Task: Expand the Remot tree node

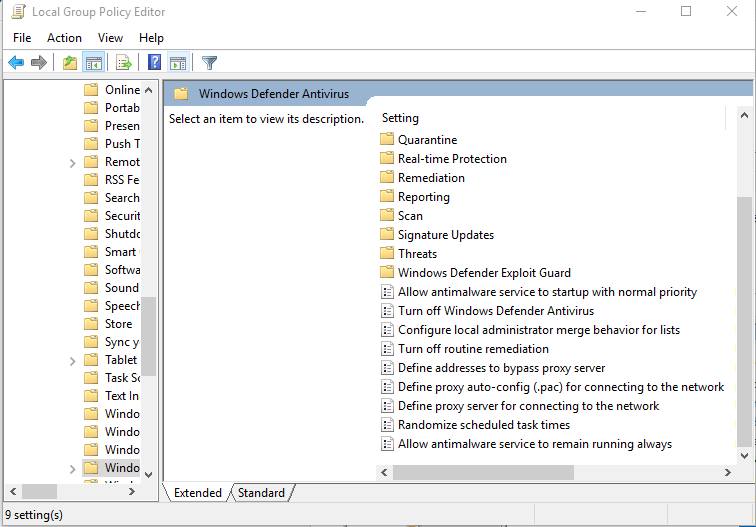Action: [x=72, y=163]
